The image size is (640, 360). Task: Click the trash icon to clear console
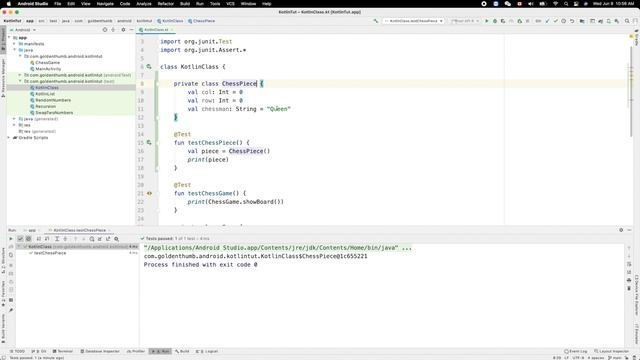(629, 288)
